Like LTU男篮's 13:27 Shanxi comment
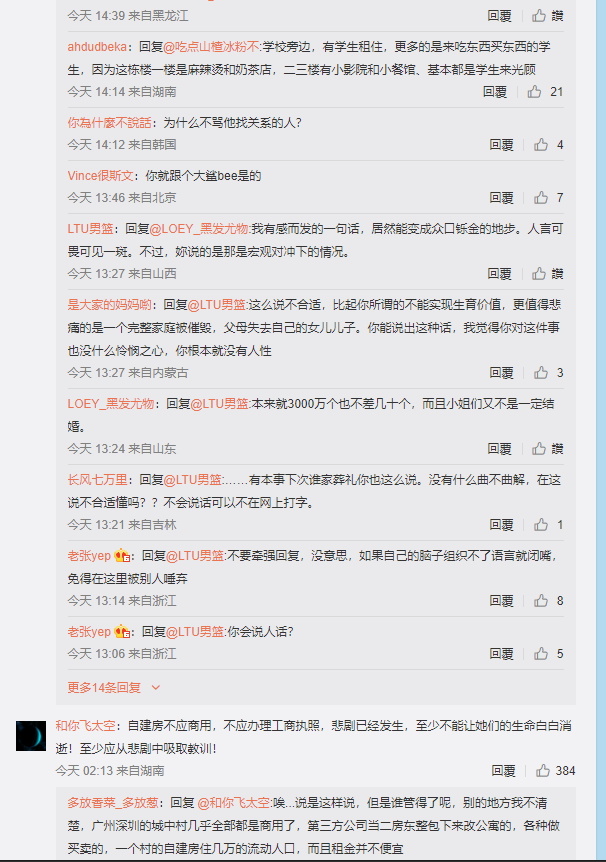Viewport: 606px width, 862px height. tap(539, 273)
